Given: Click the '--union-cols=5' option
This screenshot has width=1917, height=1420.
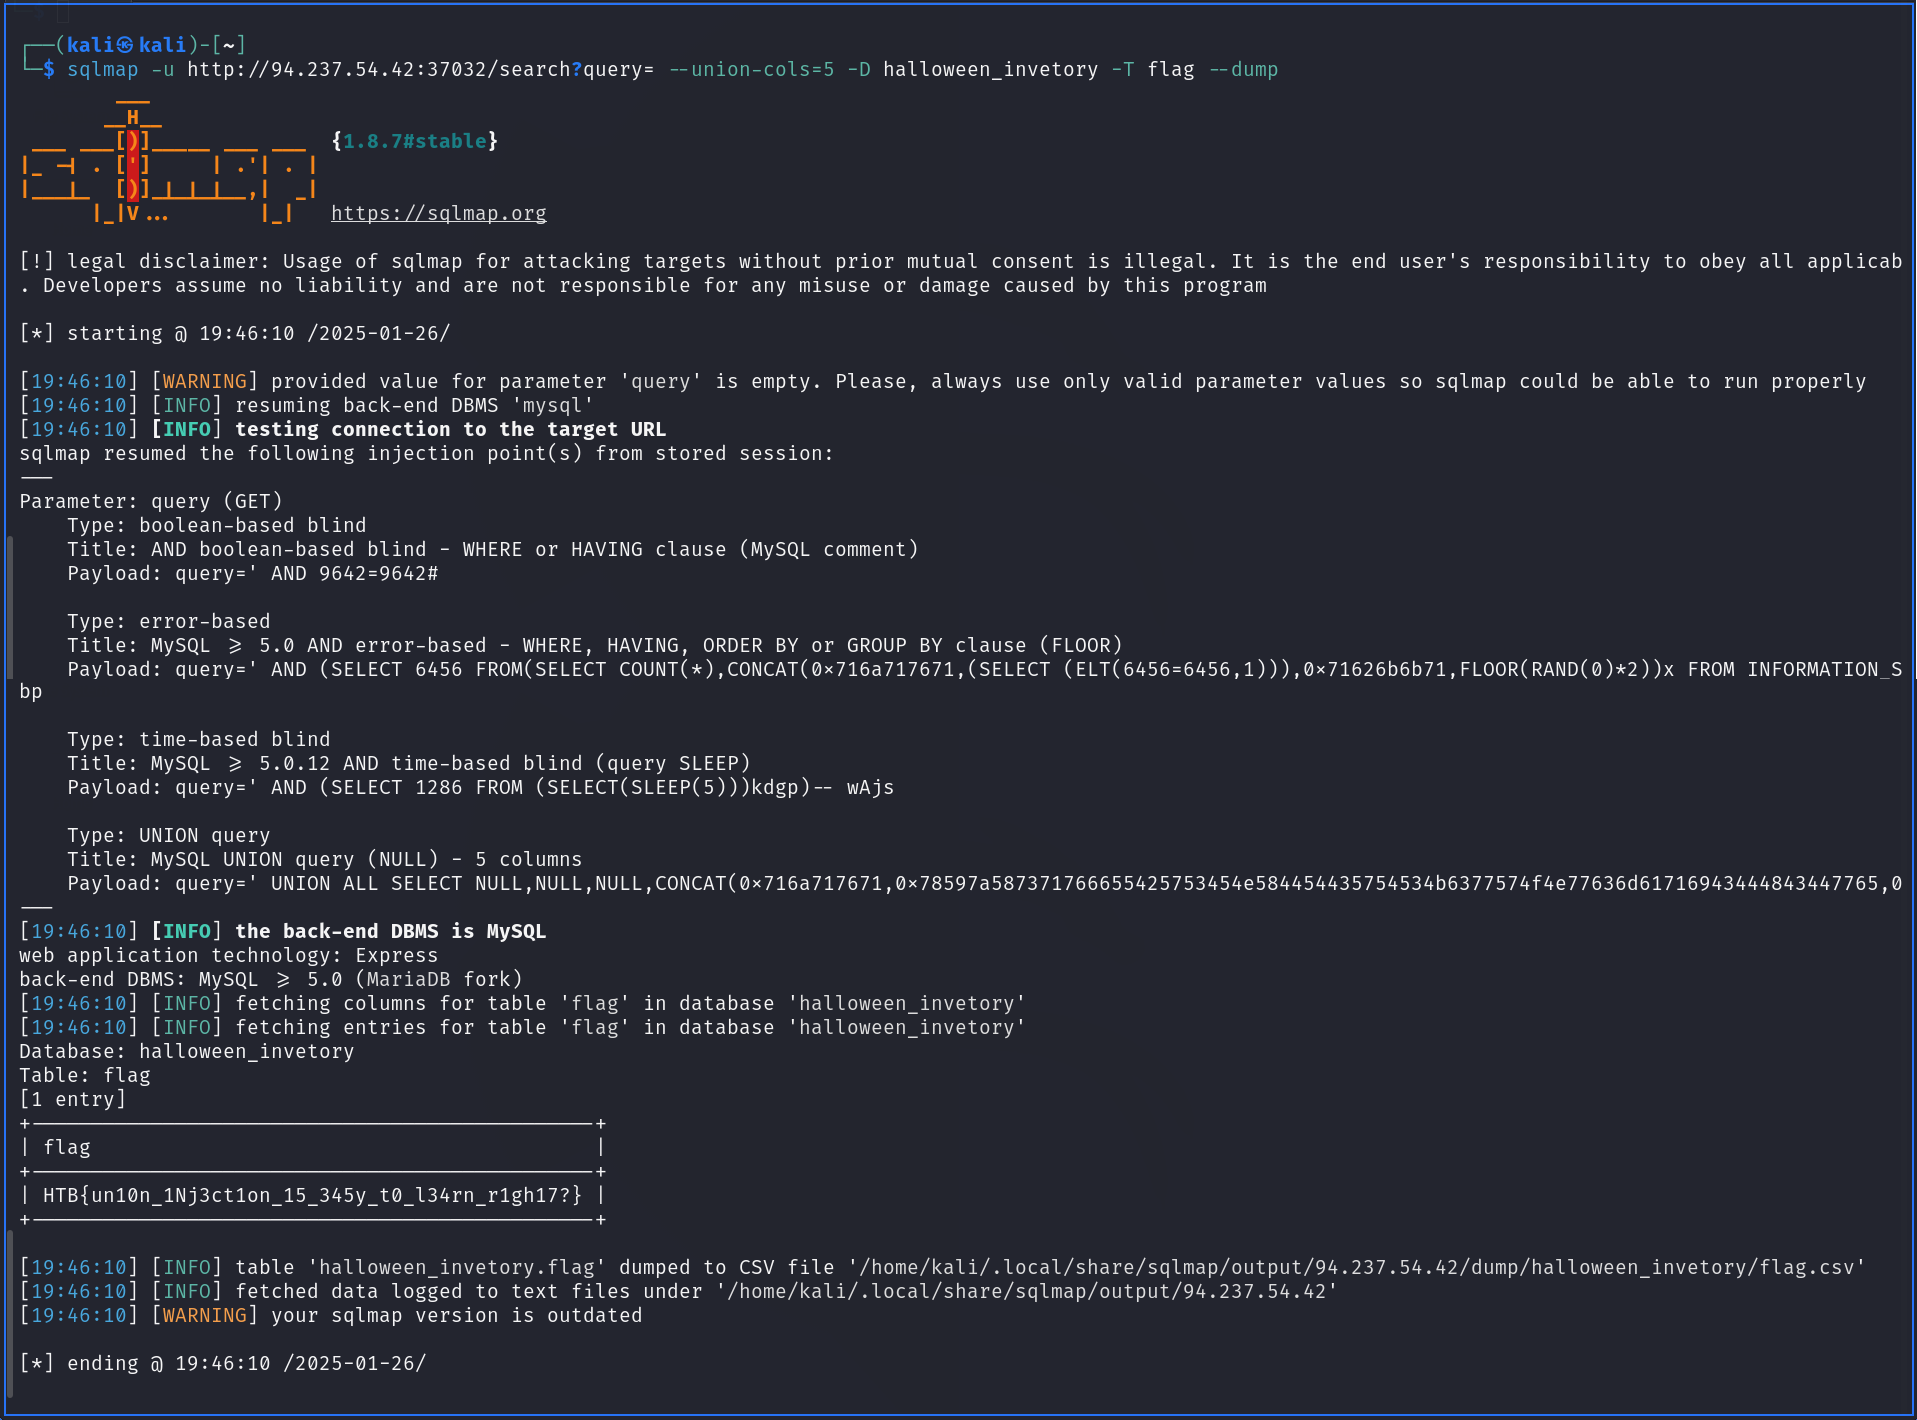Looking at the screenshot, I should 751,69.
